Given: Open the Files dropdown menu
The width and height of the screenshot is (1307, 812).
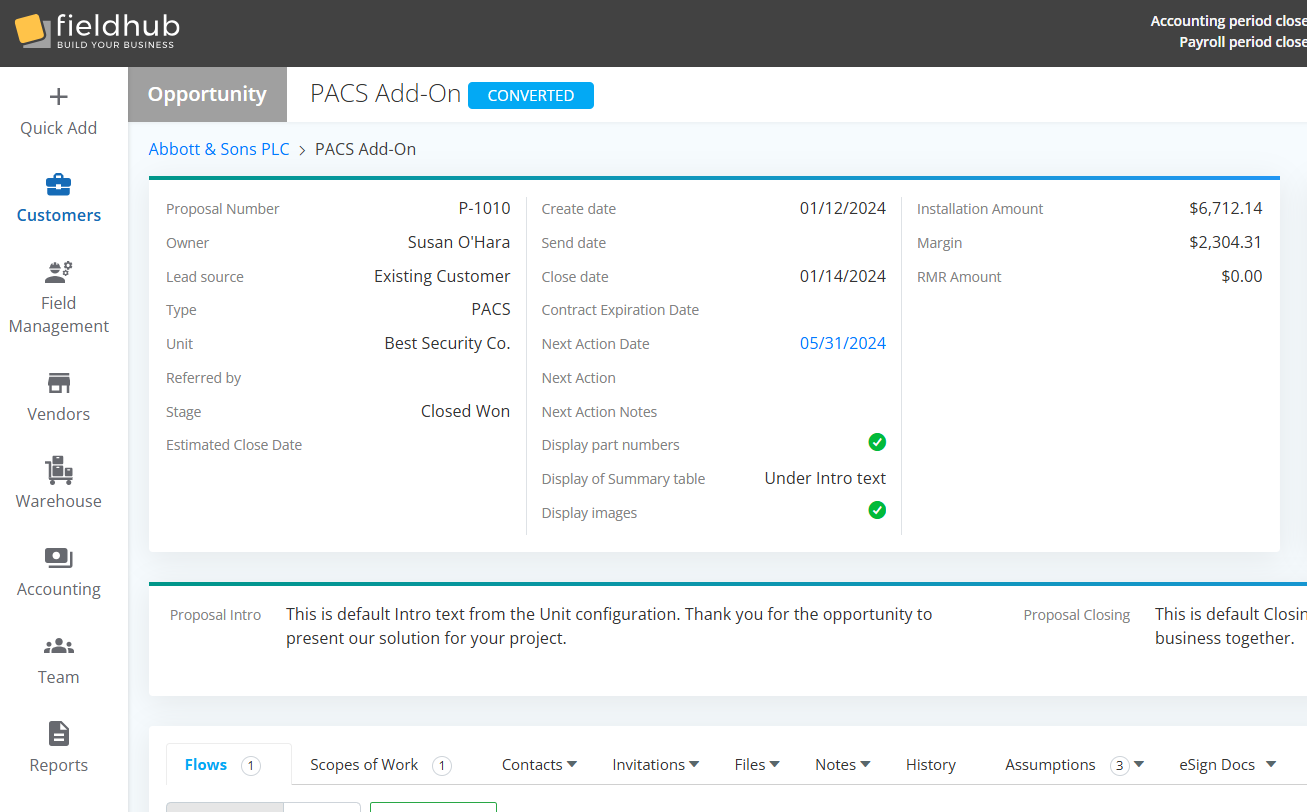Looking at the screenshot, I should (756, 765).
